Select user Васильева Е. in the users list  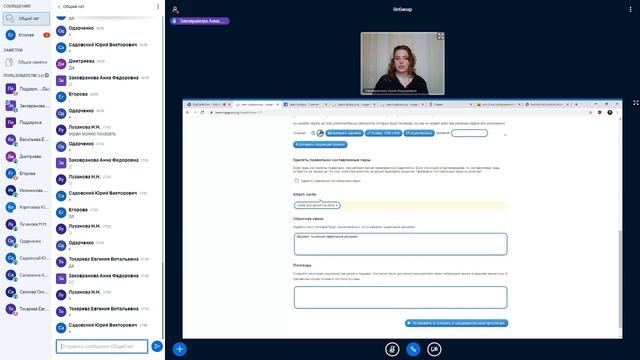(27, 140)
